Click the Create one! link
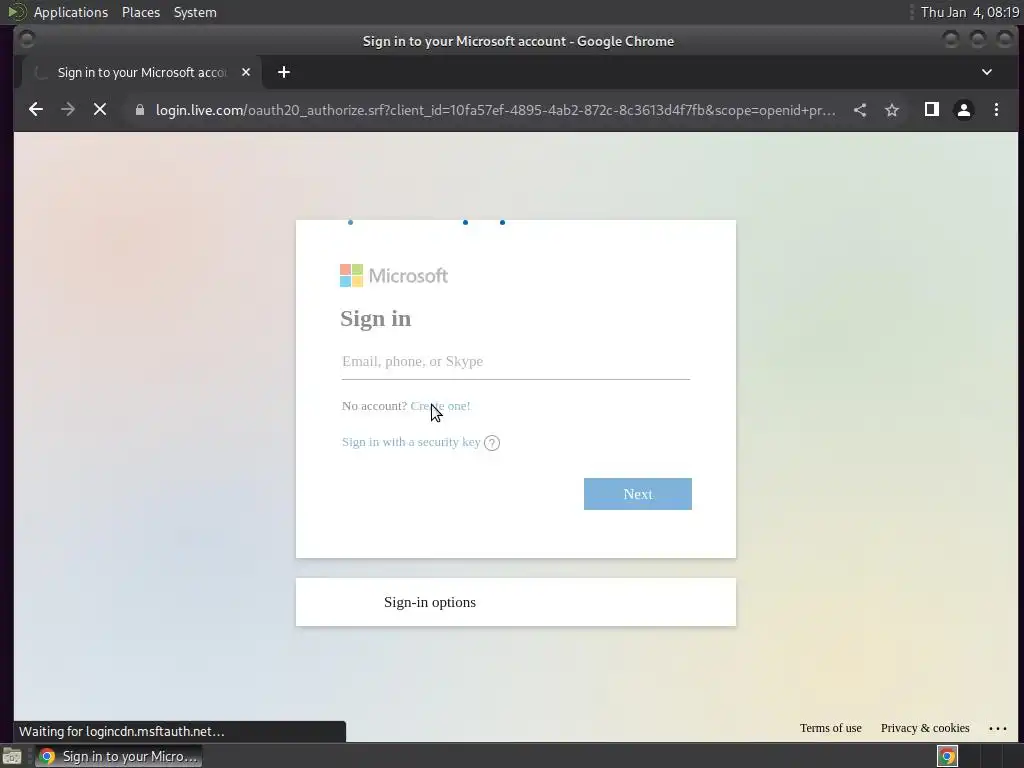This screenshot has height=768, width=1024. pyautogui.click(x=440, y=406)
